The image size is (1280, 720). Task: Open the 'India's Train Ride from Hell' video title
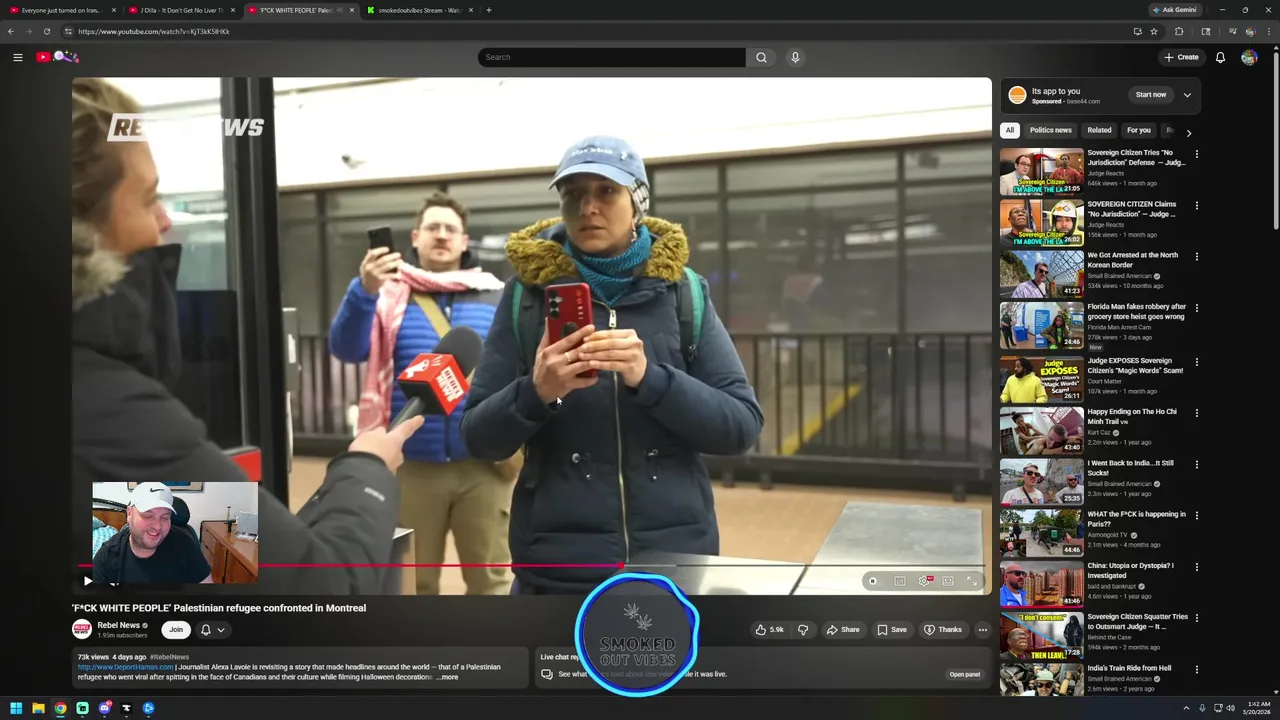(1129, 668)
